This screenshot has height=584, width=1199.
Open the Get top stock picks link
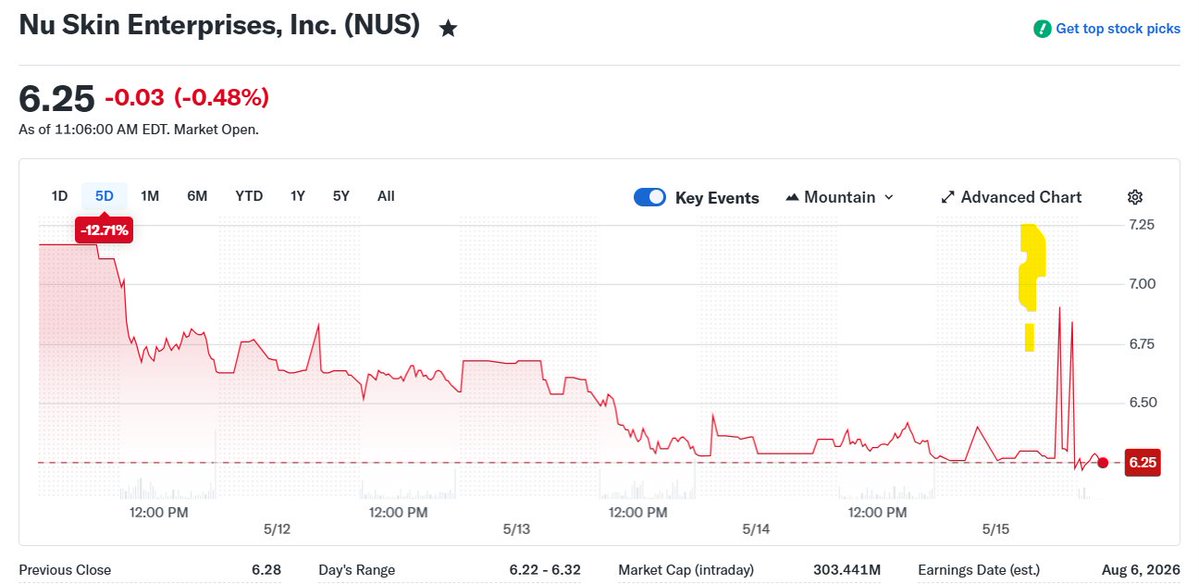1118,29
